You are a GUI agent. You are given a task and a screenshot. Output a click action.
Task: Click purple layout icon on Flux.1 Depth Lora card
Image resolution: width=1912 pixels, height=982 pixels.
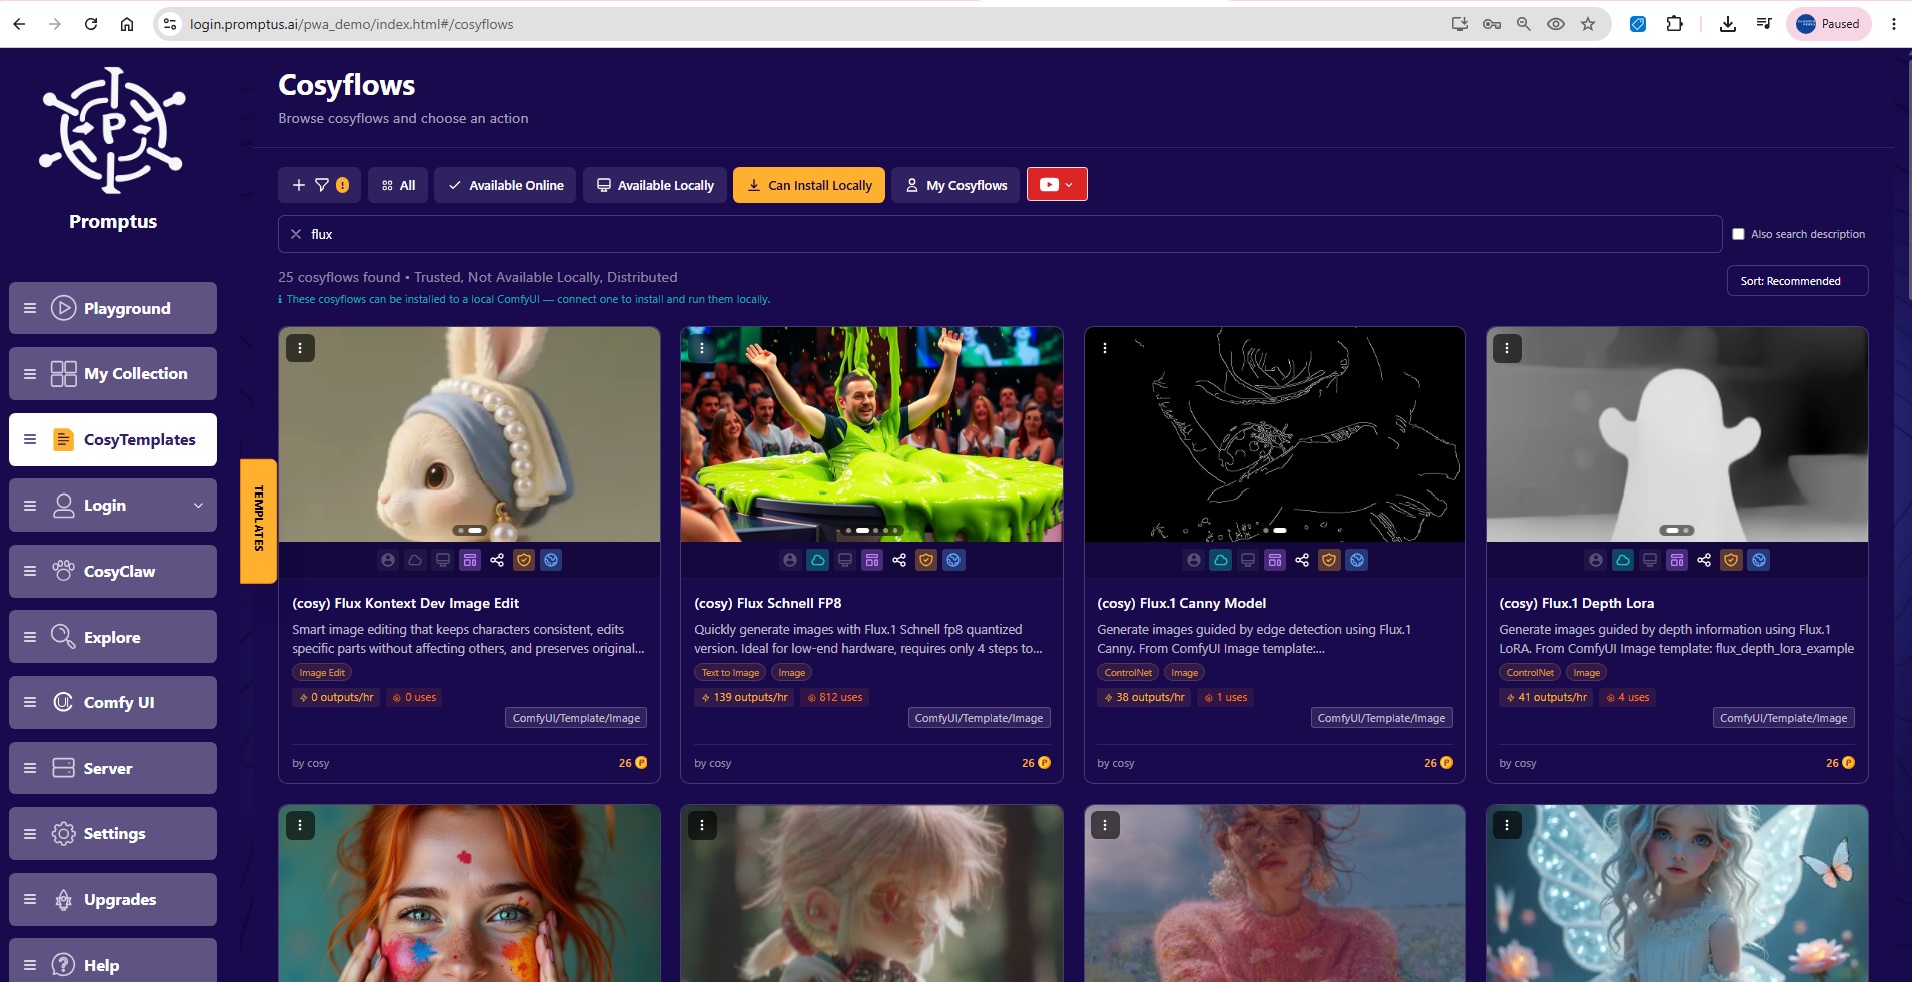pos(1677,560)
